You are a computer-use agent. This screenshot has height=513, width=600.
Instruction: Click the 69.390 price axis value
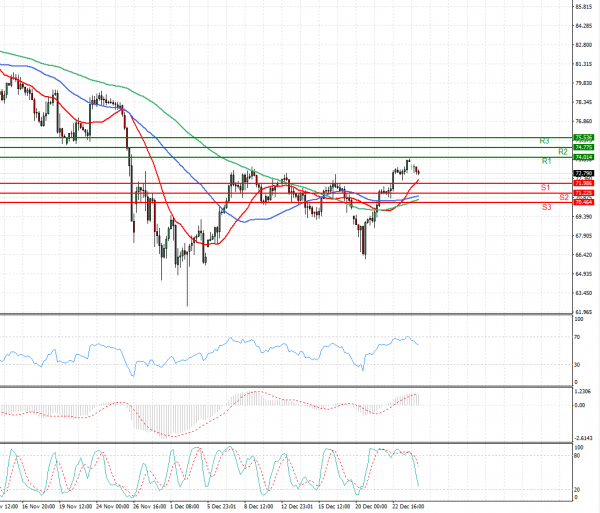(584, 217)
